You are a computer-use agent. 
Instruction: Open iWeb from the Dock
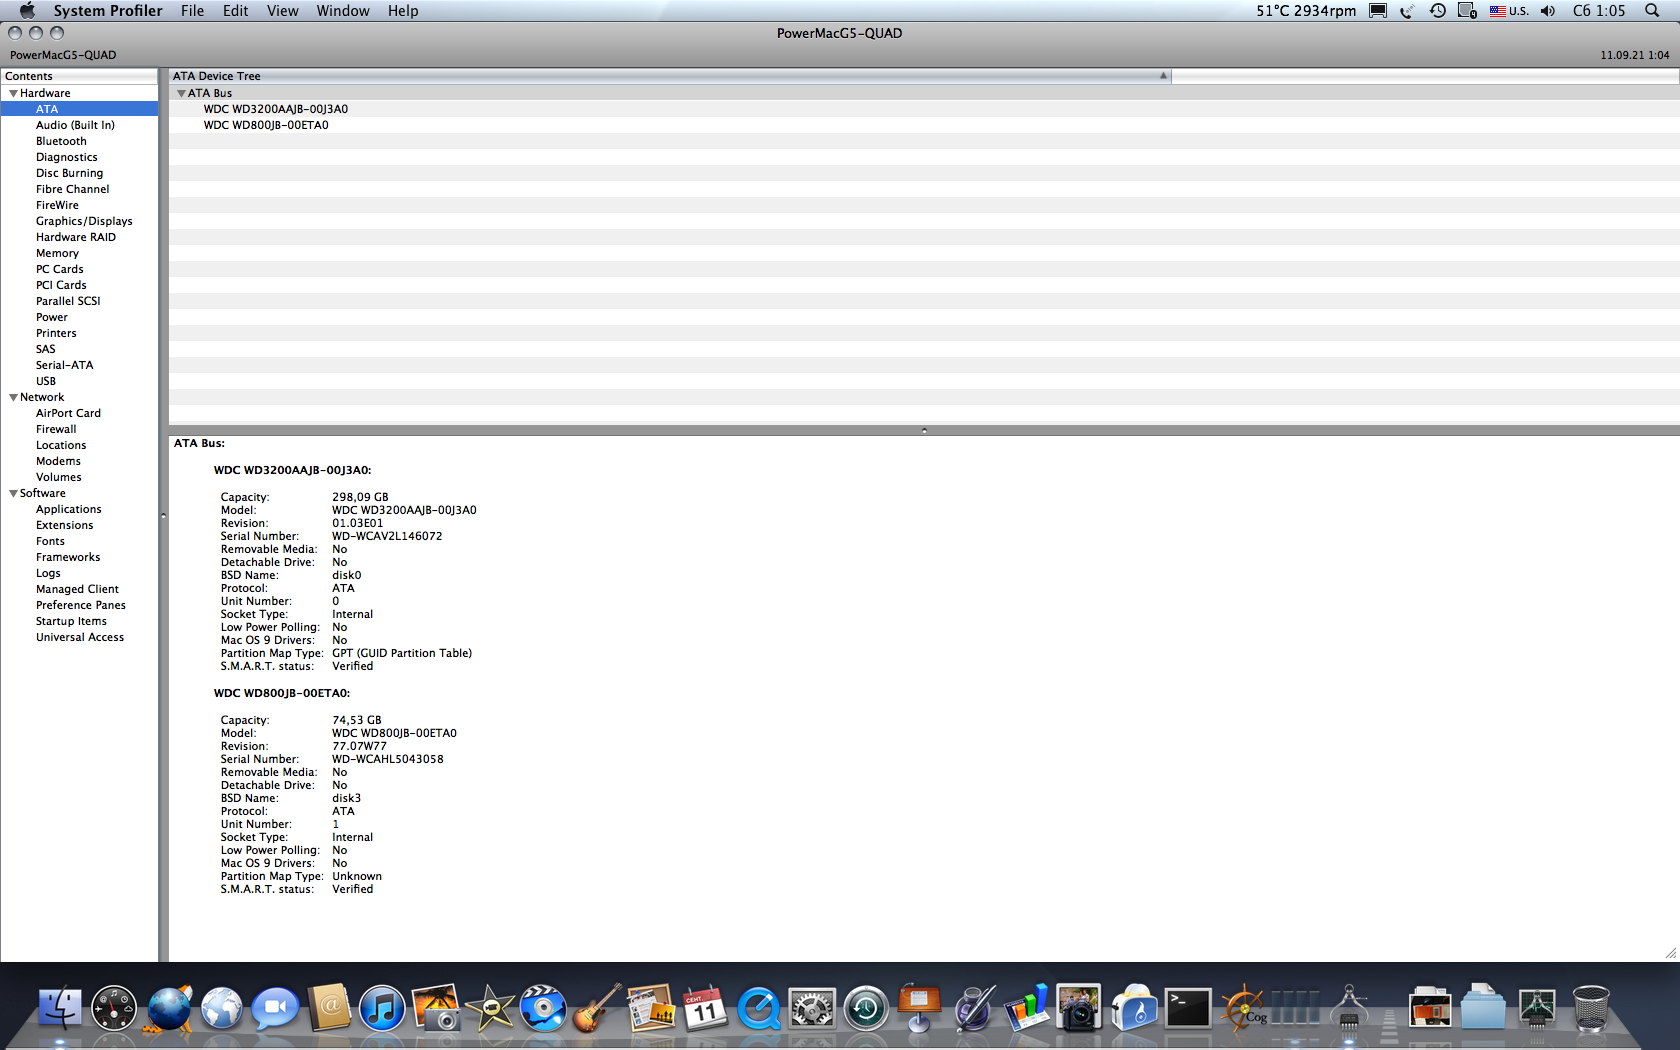click(651, 1008)
